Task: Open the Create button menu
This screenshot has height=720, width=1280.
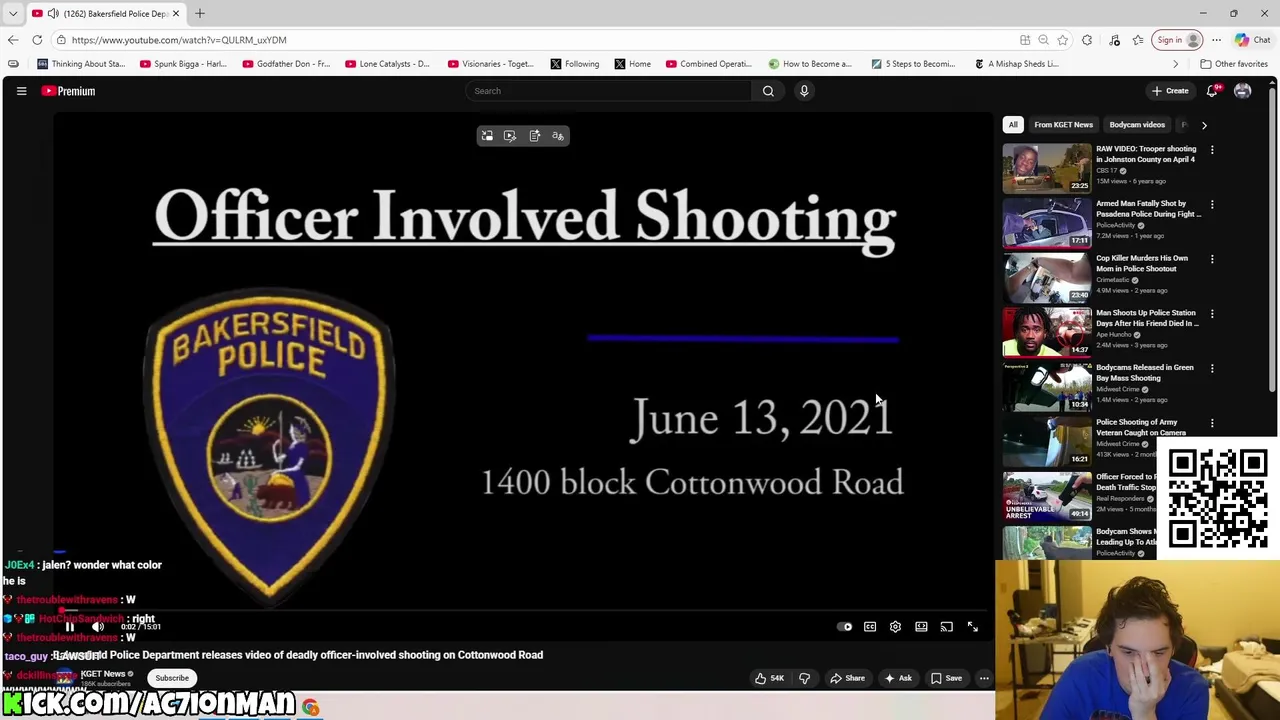Action: (1170, 91)
